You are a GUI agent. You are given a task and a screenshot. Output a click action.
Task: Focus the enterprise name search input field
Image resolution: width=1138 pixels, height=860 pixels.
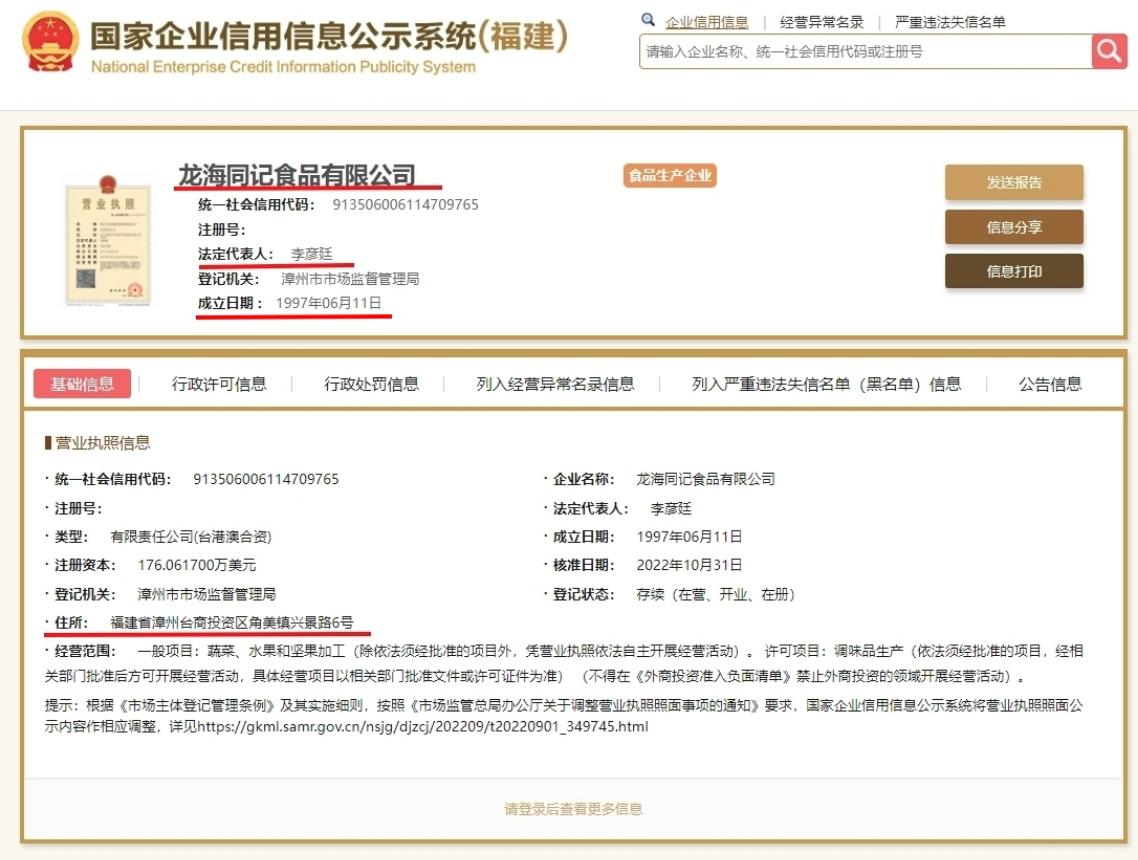click(x=865, y=52)
